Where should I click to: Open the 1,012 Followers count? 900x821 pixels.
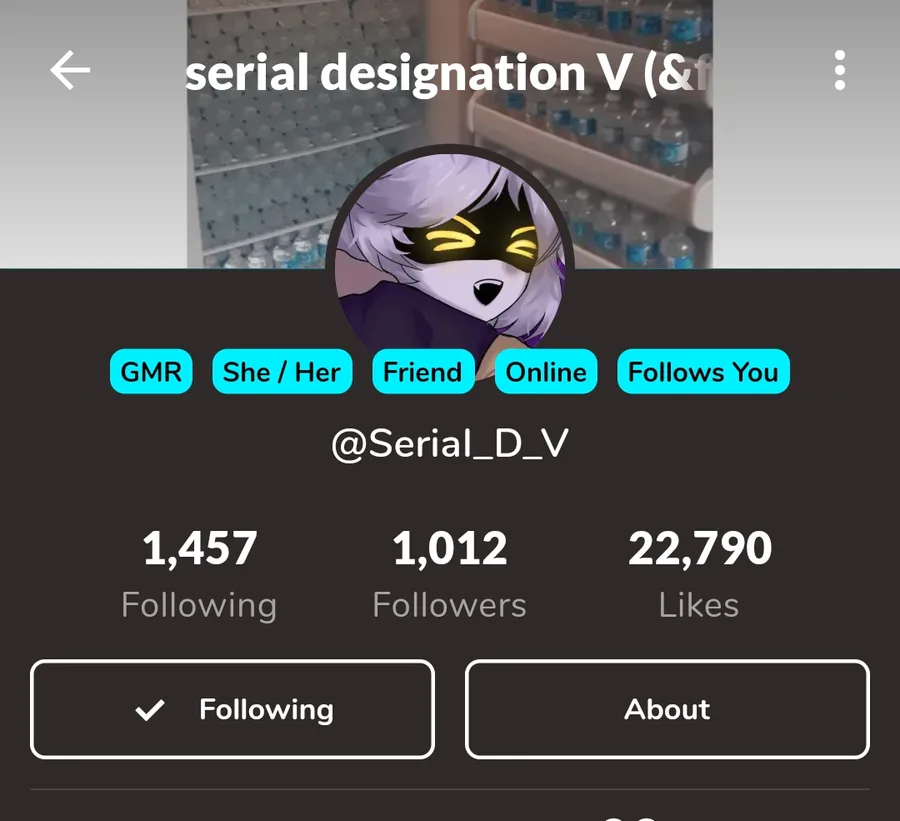pyautogui.click(x=449, y=548)
